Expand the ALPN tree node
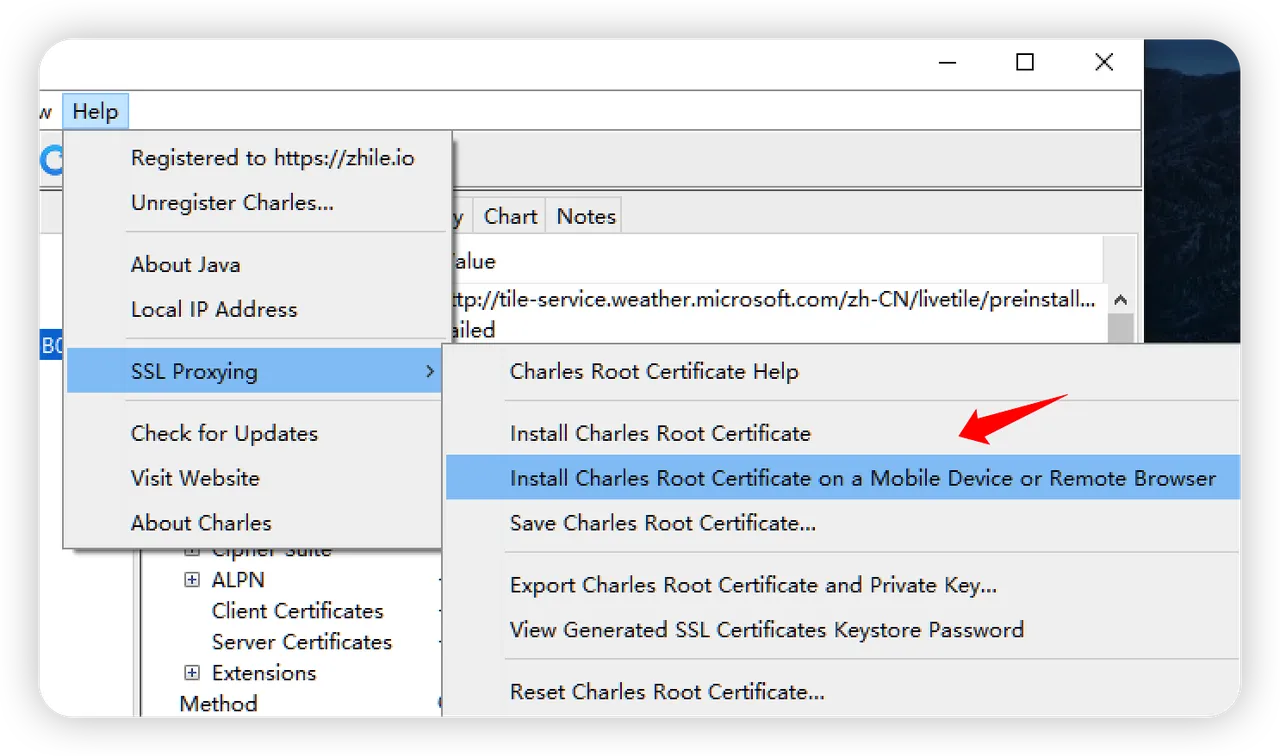The width and height of the screenshot is (1280, 756). tap(192, 580)
